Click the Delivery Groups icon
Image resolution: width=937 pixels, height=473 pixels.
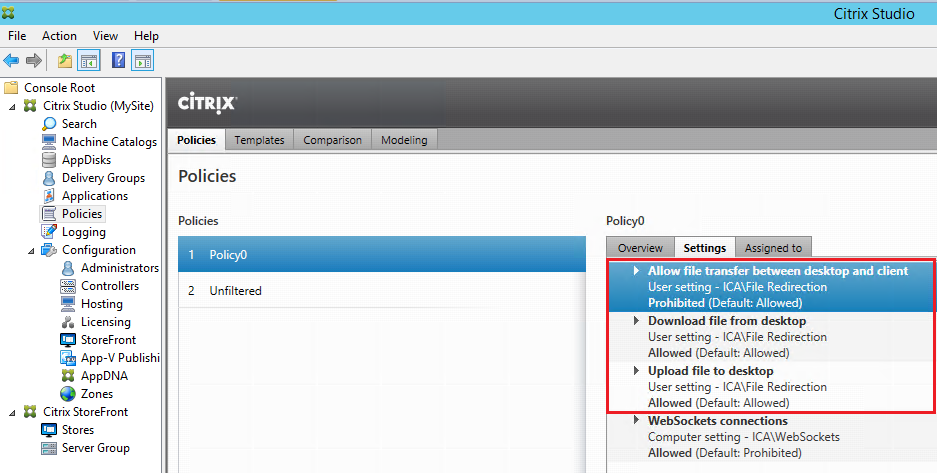(49, 178)
